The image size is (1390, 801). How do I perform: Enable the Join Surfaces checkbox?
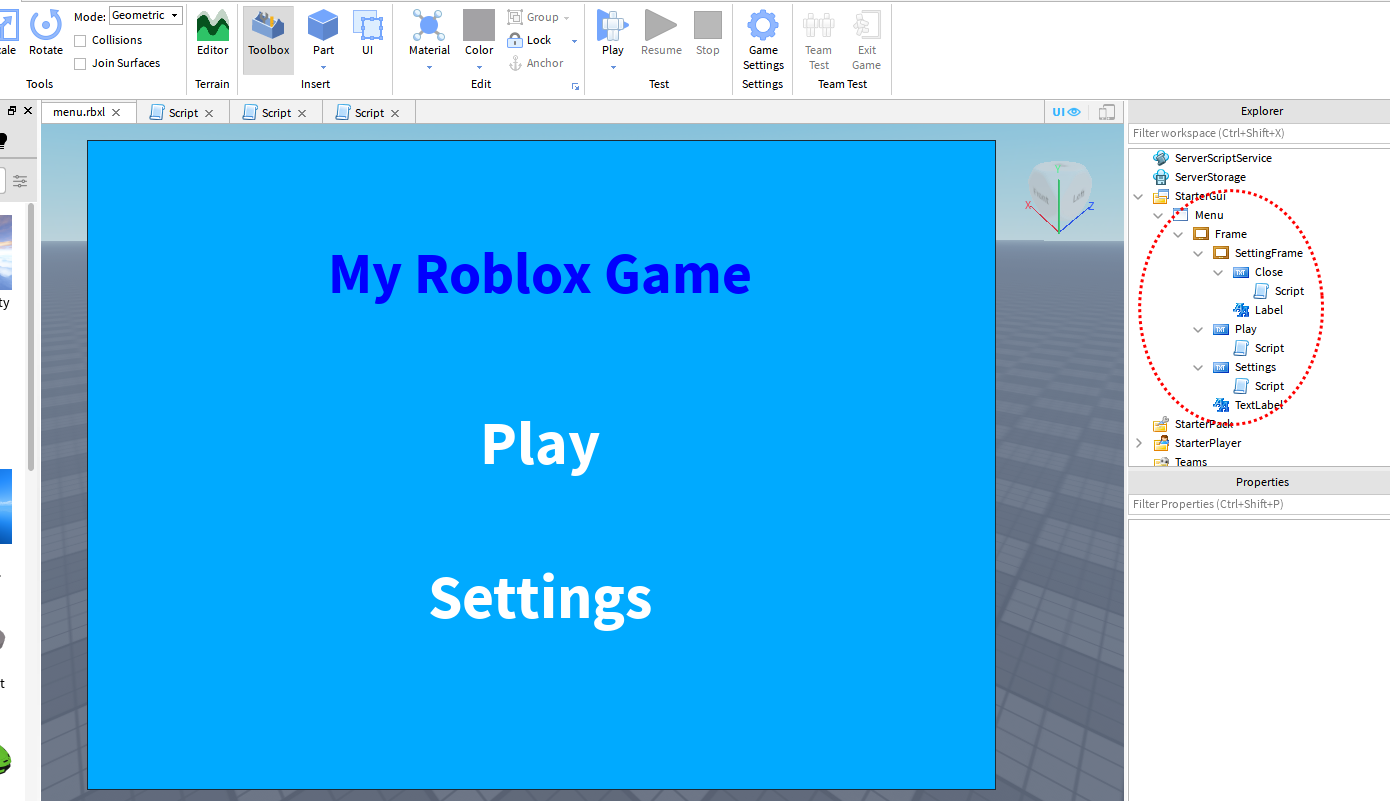[x=81, y=63]
